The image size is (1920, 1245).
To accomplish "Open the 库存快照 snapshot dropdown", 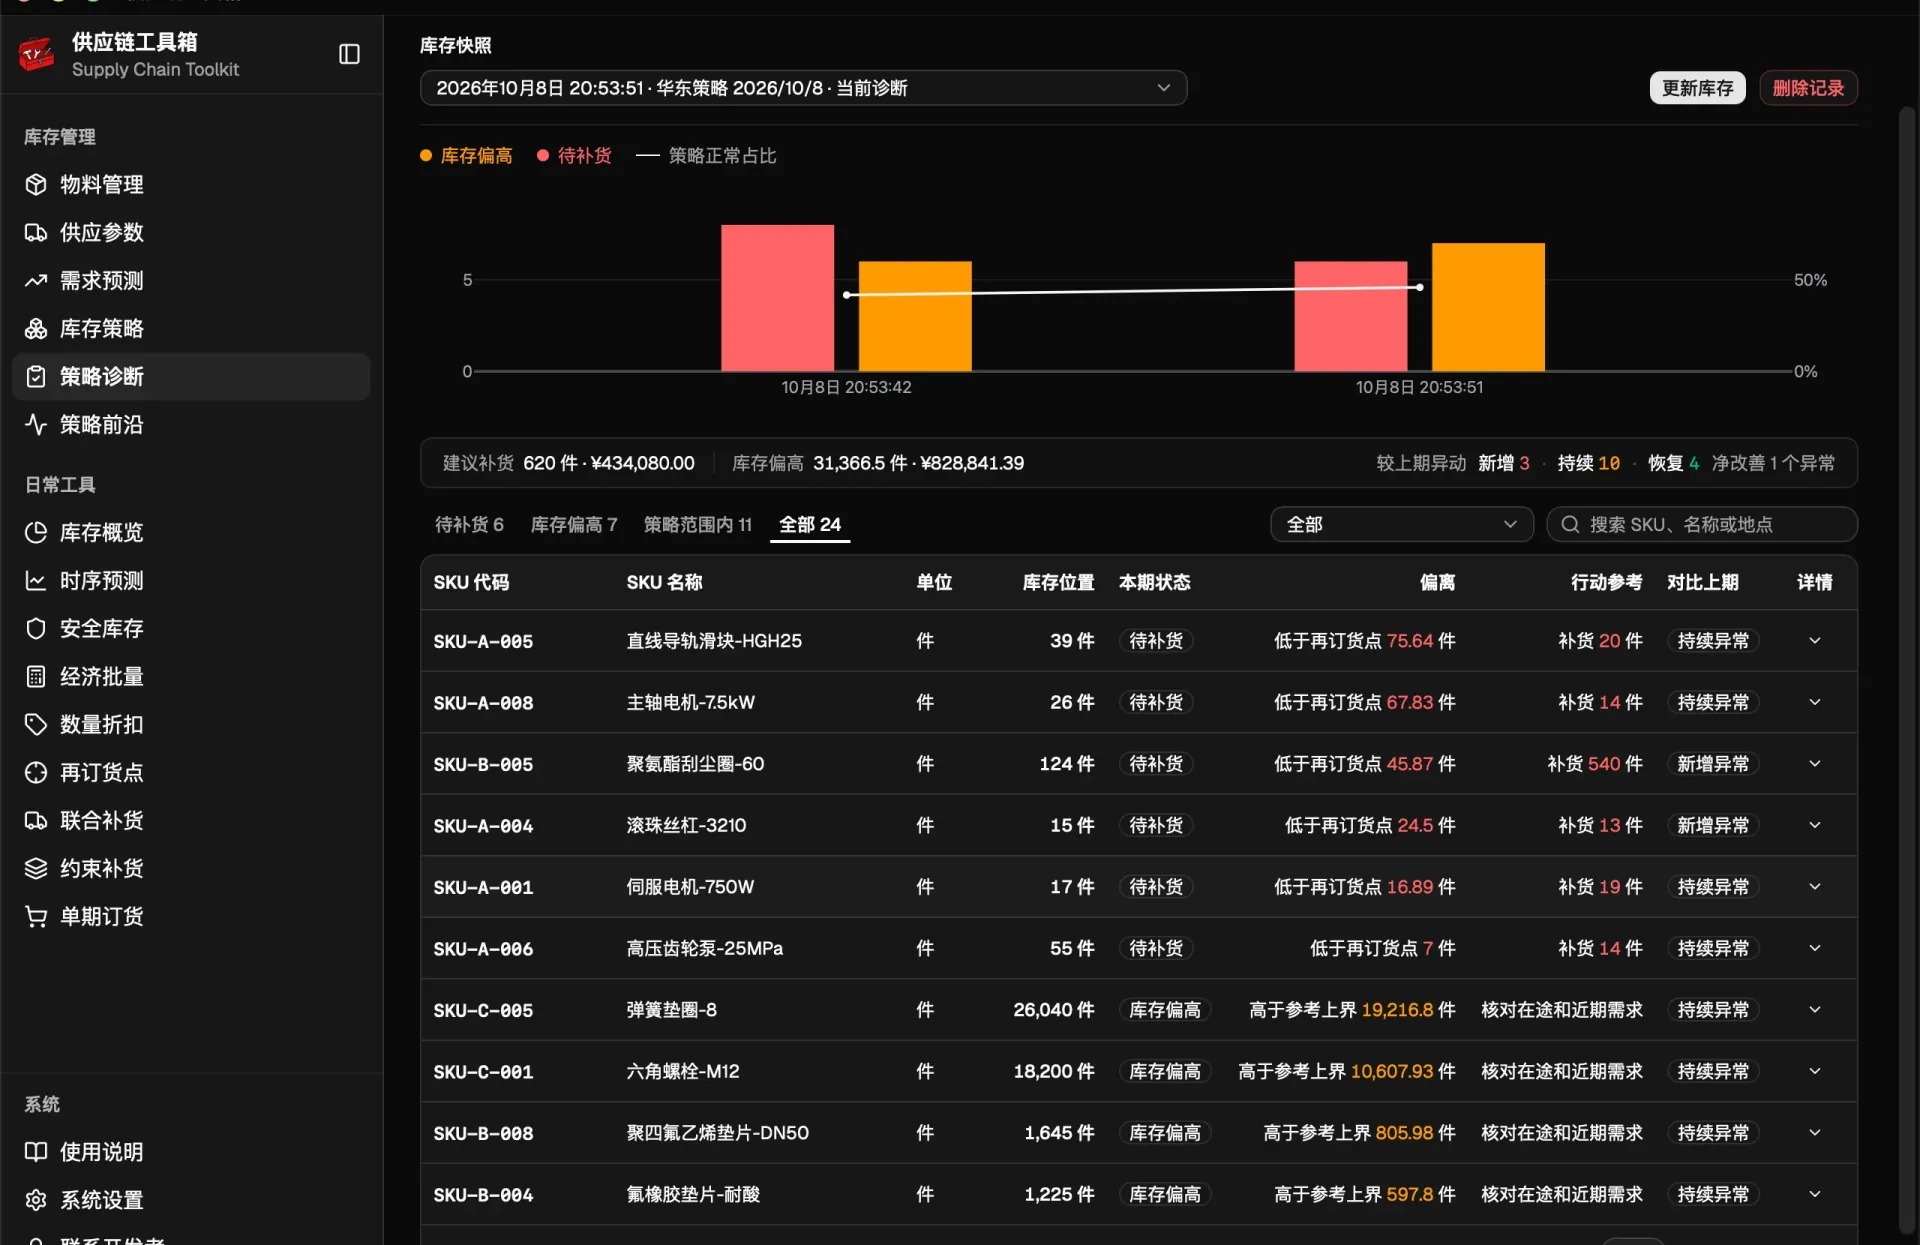I will (x=803, y=88).
